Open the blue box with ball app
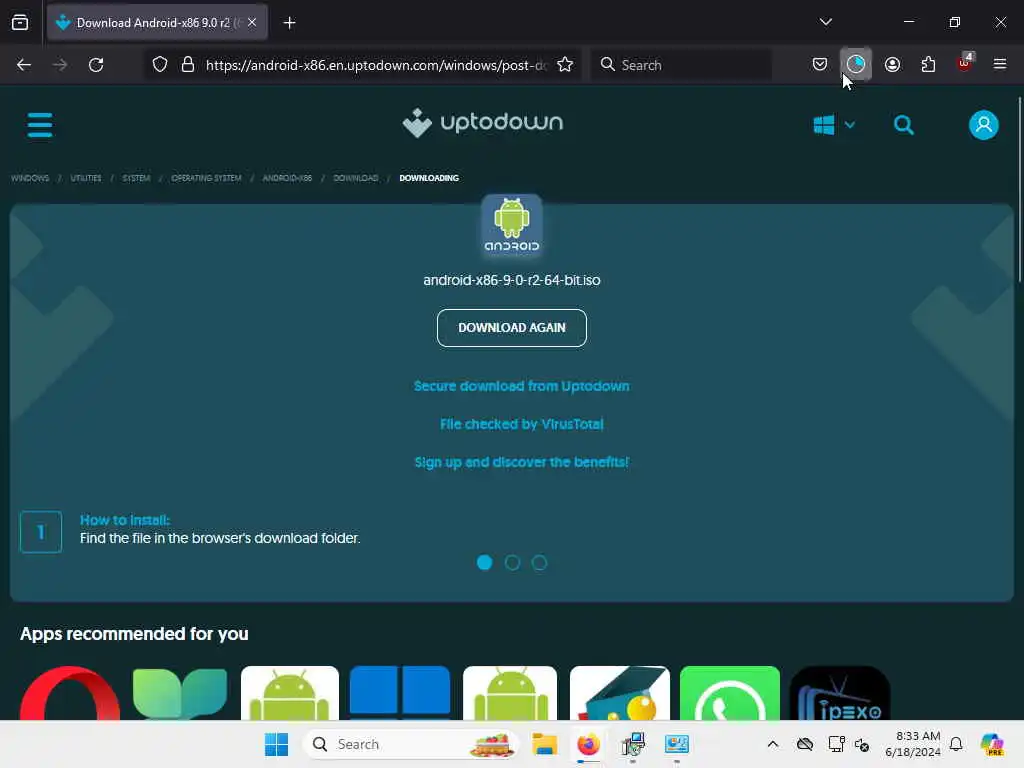1024x768 pixels. pos(620,693)
